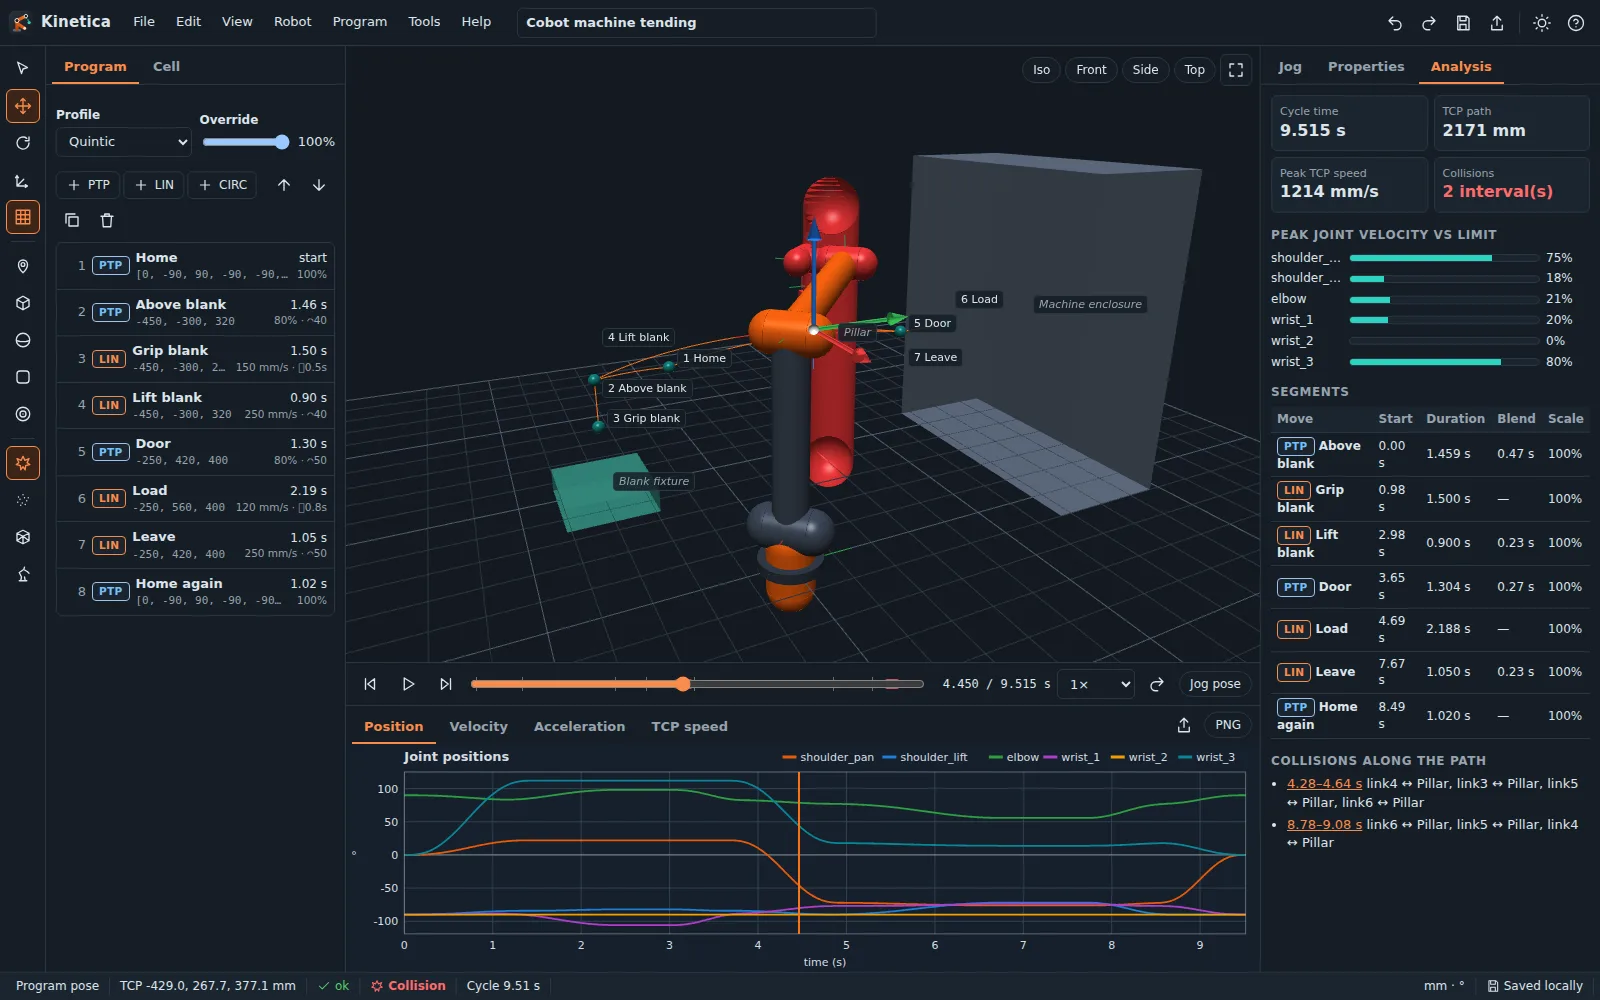Add a CIRC motion step
Image resolution: width=1600 pixels, height=1000 pixels.
coord(223,185)
